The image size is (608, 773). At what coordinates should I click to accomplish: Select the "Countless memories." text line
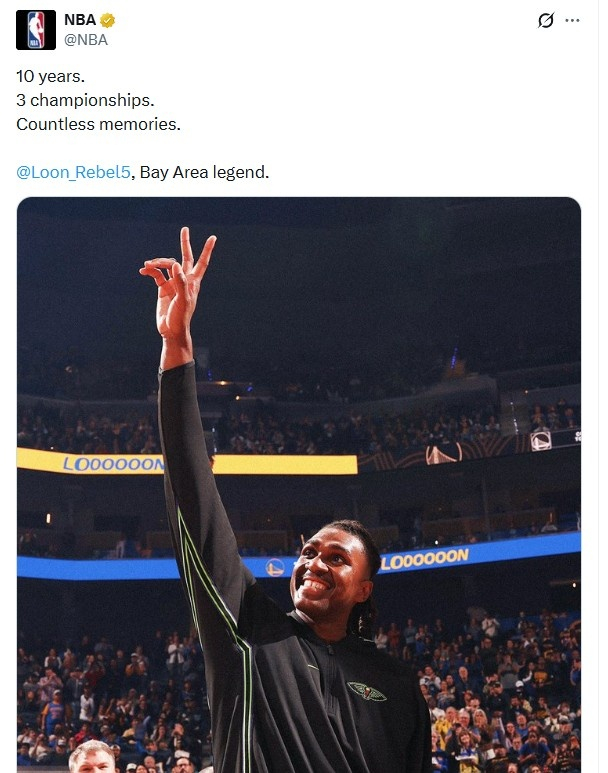coord(98,124)
